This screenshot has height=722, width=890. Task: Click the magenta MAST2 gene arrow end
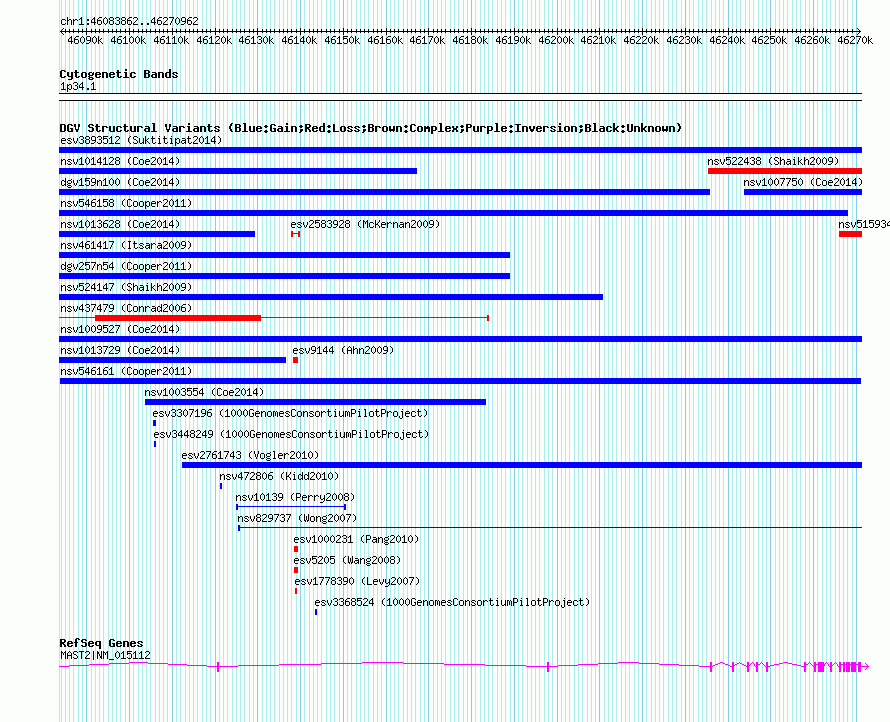coord(866,667)
